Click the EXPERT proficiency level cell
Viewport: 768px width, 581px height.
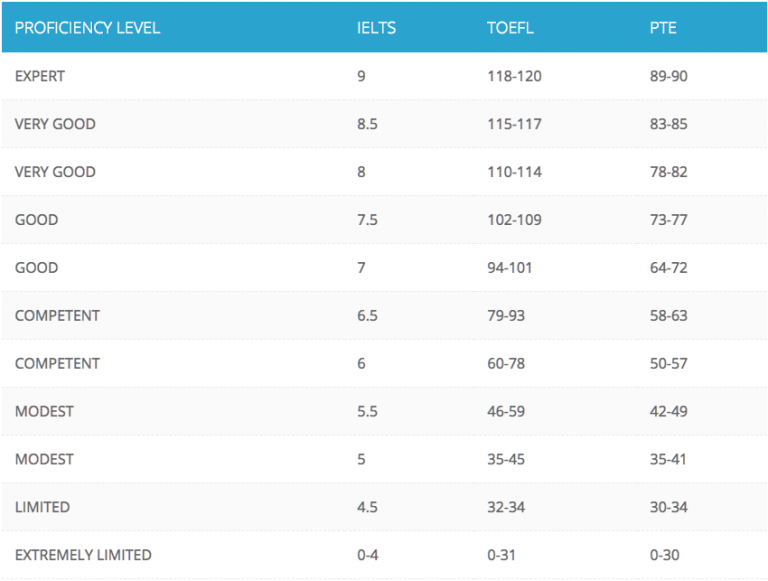click(40, 76)
